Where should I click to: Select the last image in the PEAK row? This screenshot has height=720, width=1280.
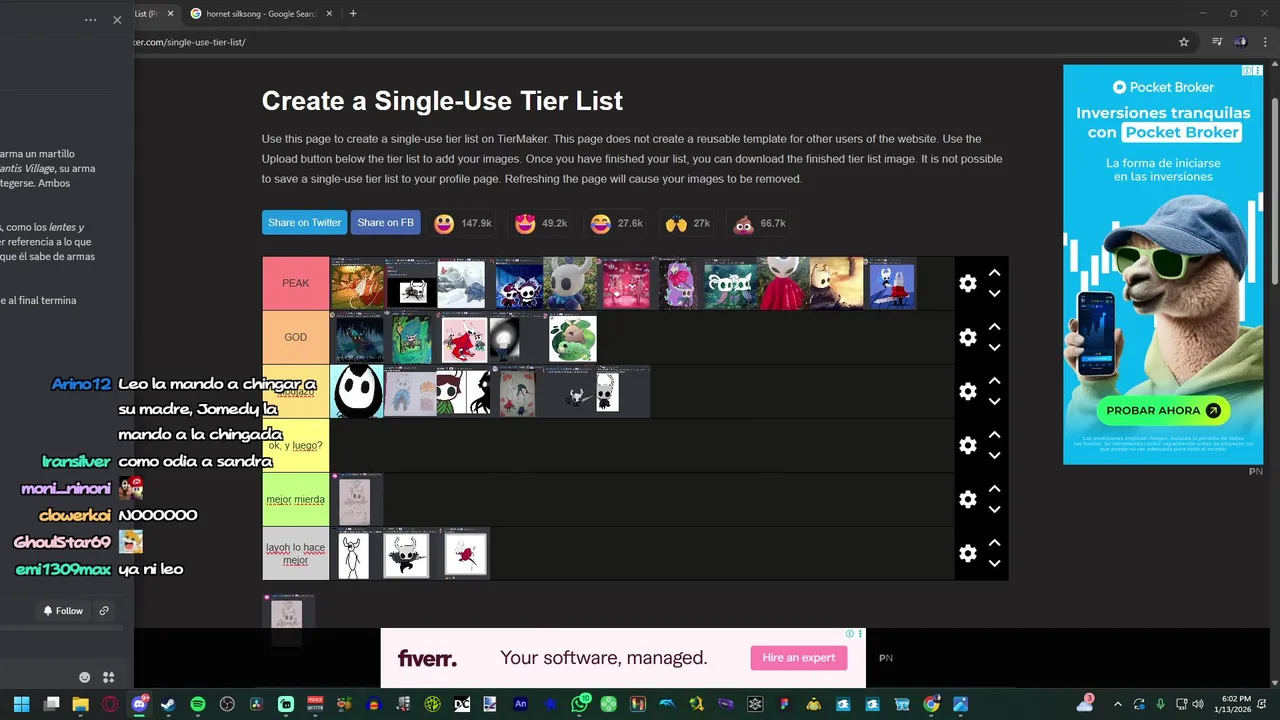892,284
